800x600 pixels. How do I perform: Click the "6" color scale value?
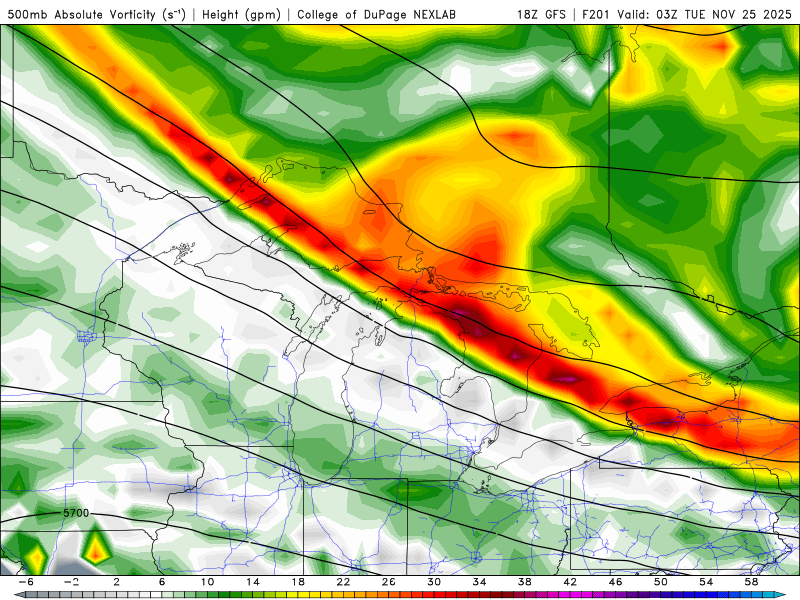[x=162, y=582]
